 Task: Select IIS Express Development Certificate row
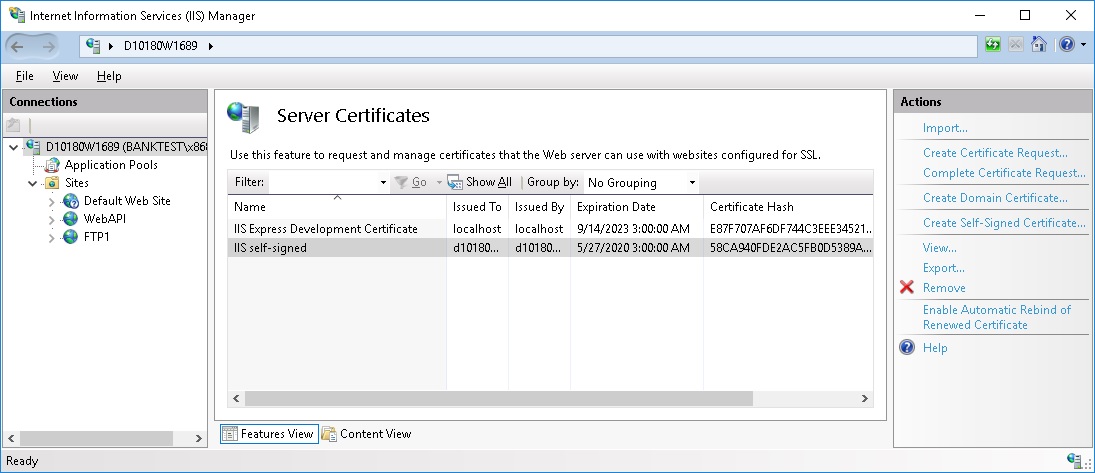tap(550, 228)
